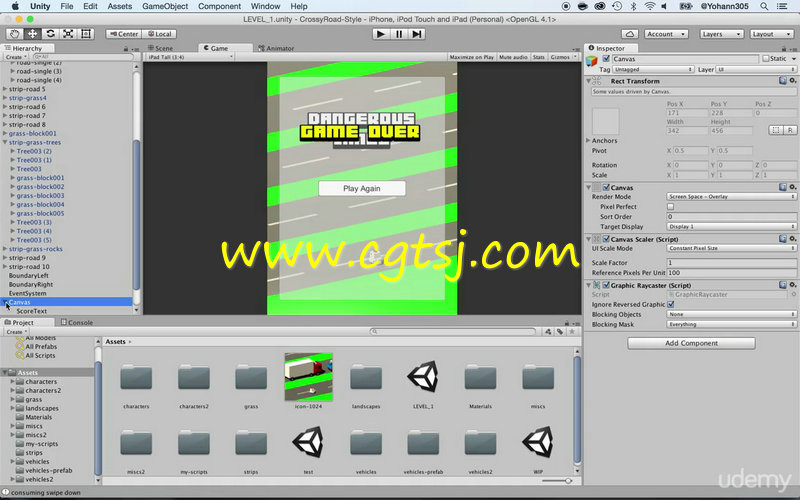This screenshot has width=800, height=500.
Task: Open Canvas Scaler help book icon
Action: coord(783,239)
